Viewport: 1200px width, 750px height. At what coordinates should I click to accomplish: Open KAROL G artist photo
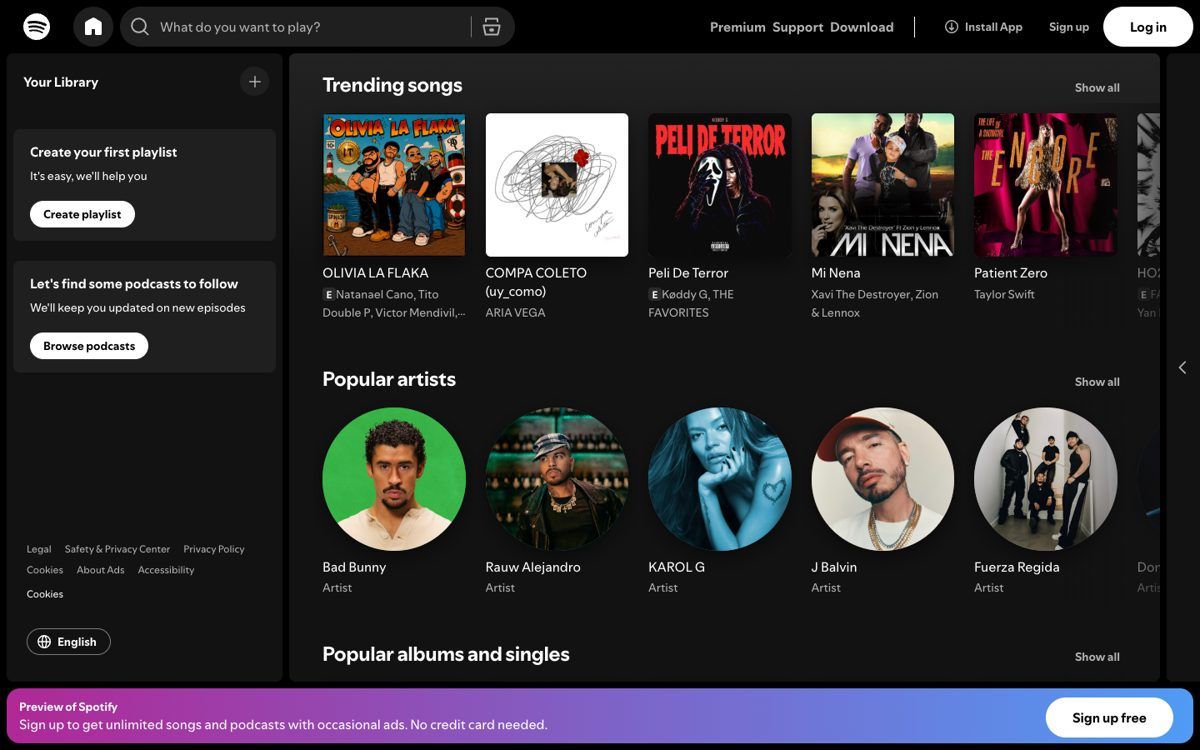720,479
